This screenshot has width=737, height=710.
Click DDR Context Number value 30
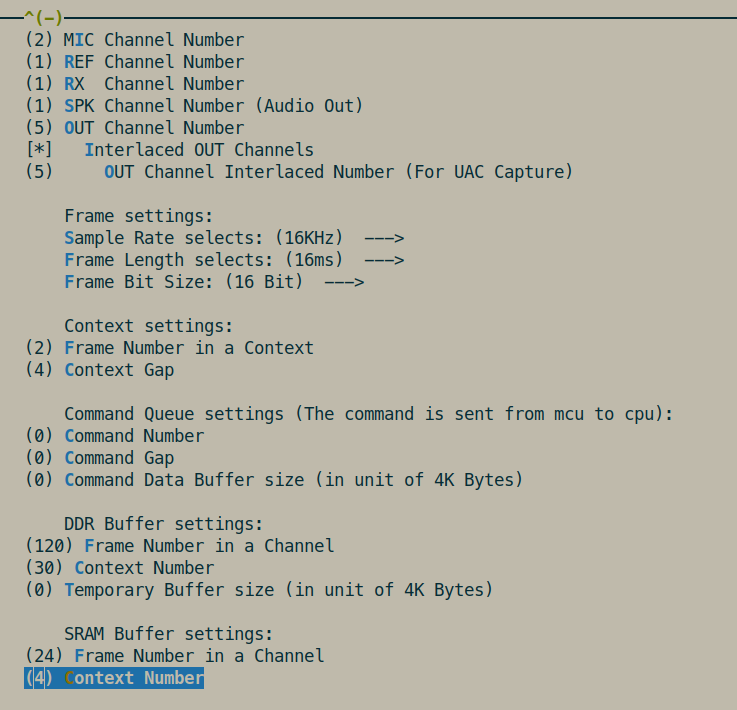[120, 568]
